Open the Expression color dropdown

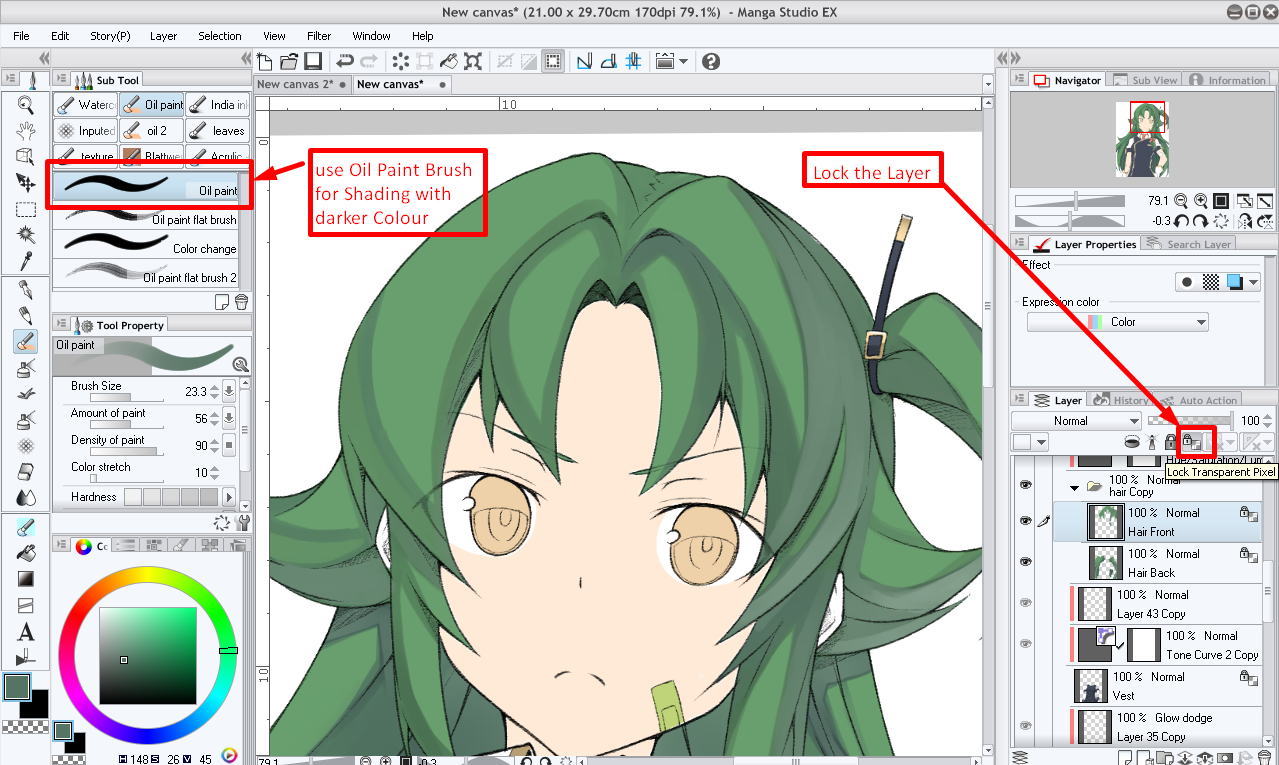pos(1117,322)
